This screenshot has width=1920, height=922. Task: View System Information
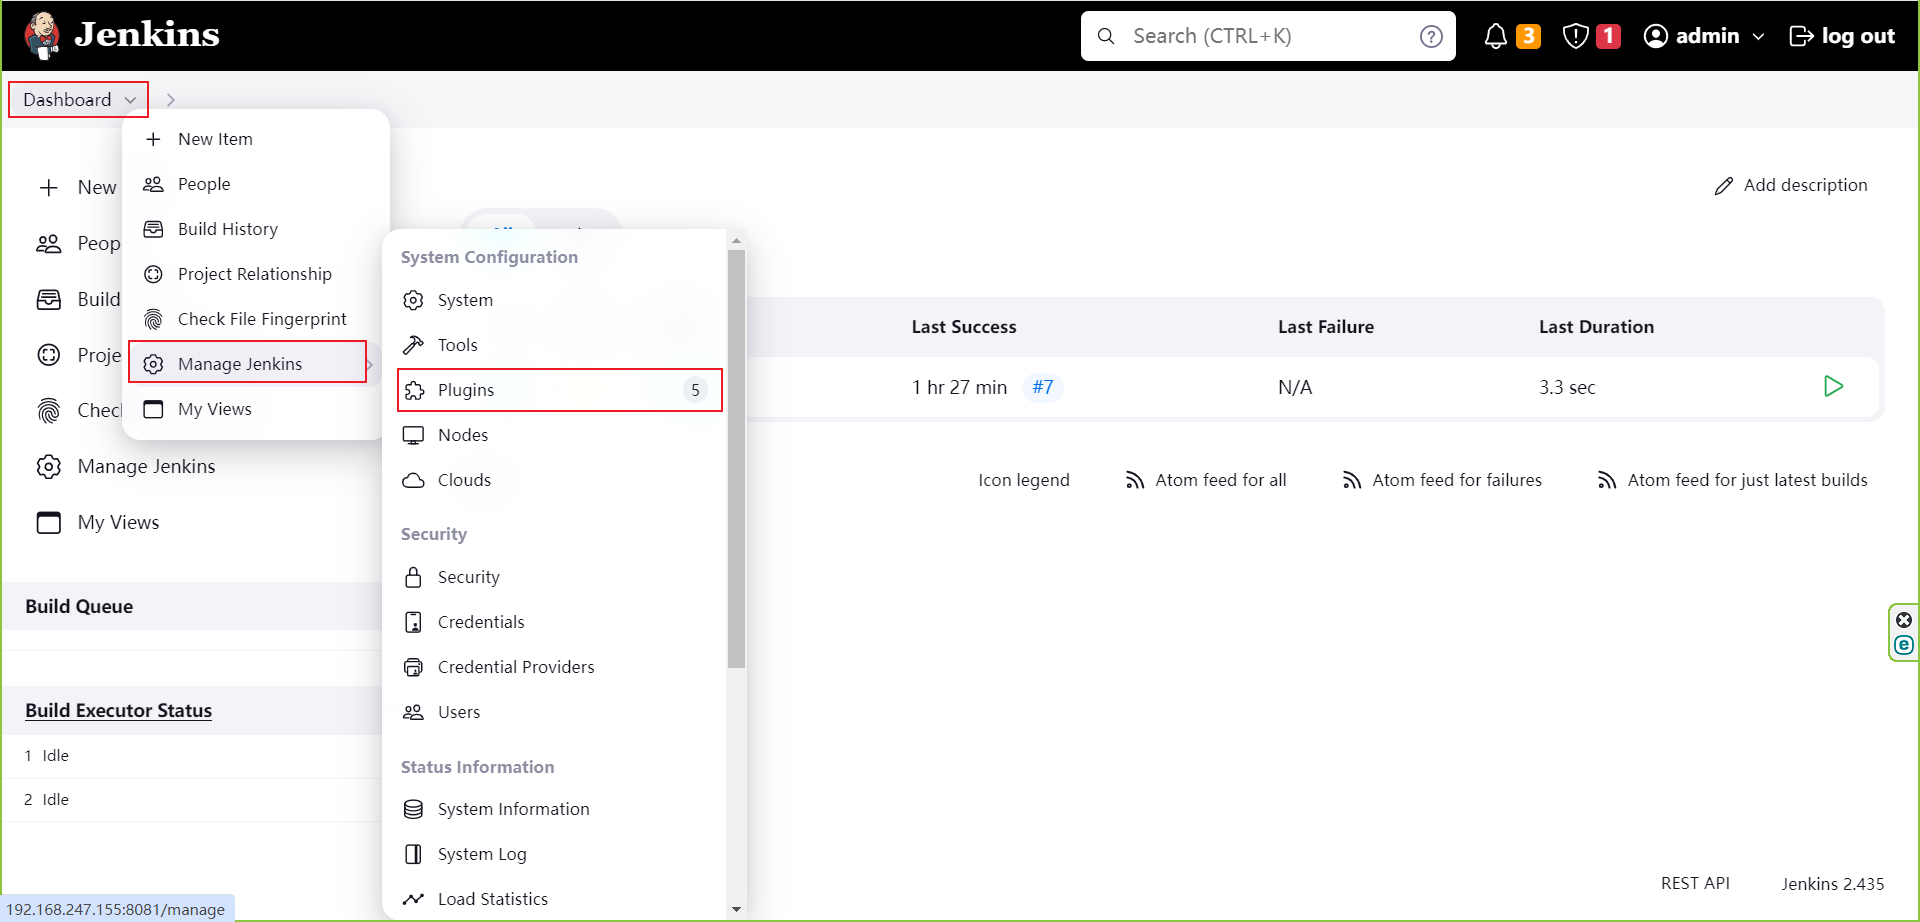[512, 809]
